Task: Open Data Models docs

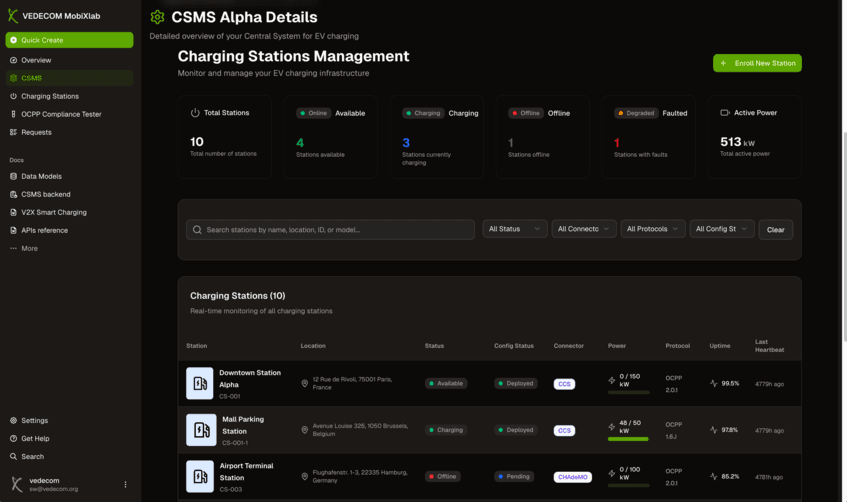Action: tap(69, 176)
